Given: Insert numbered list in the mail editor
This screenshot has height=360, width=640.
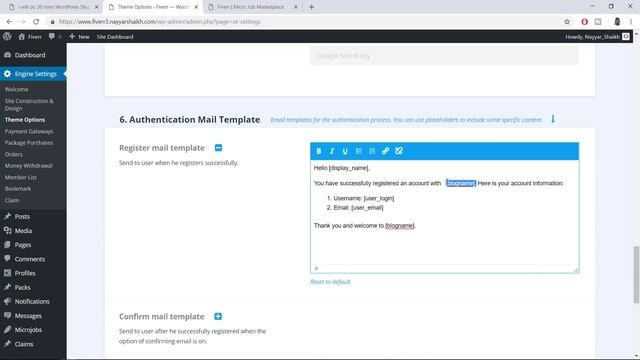Looking at the screenshot, I should coord(372,151).
